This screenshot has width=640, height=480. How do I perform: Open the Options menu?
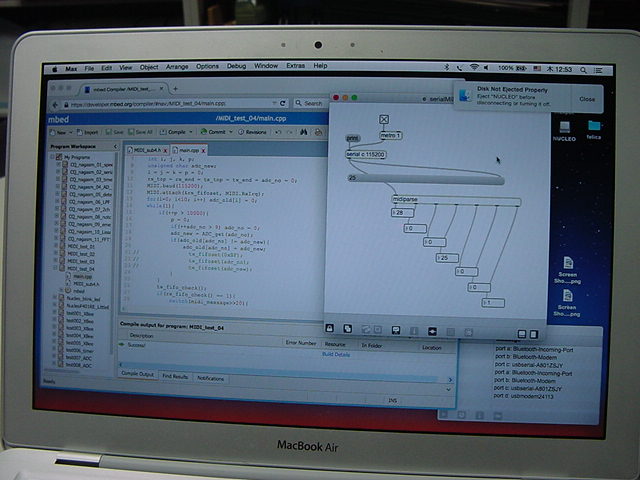coord(207,67)
